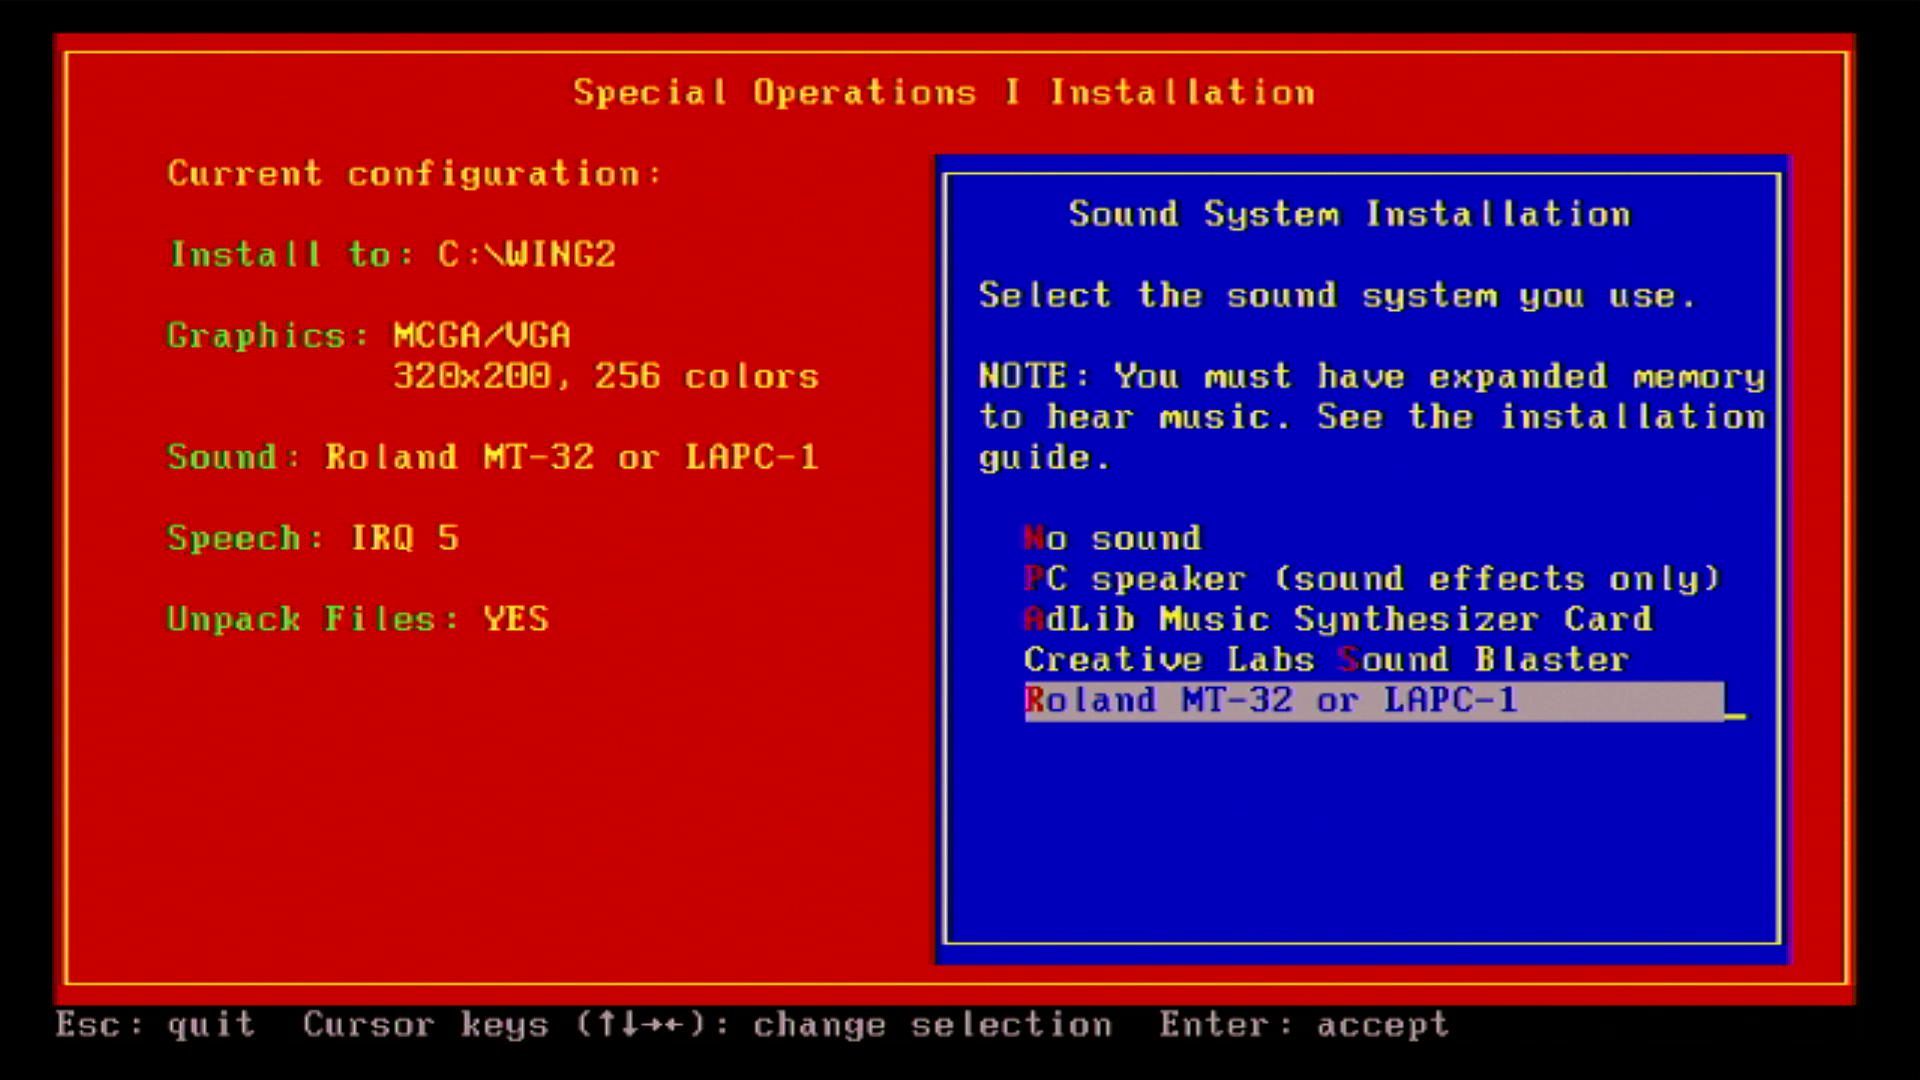Image resolution: width=1920 pixels, height=1080 pixels.
Task: Click the Unpack Files YES setting
Action: (x=357, y=620)
